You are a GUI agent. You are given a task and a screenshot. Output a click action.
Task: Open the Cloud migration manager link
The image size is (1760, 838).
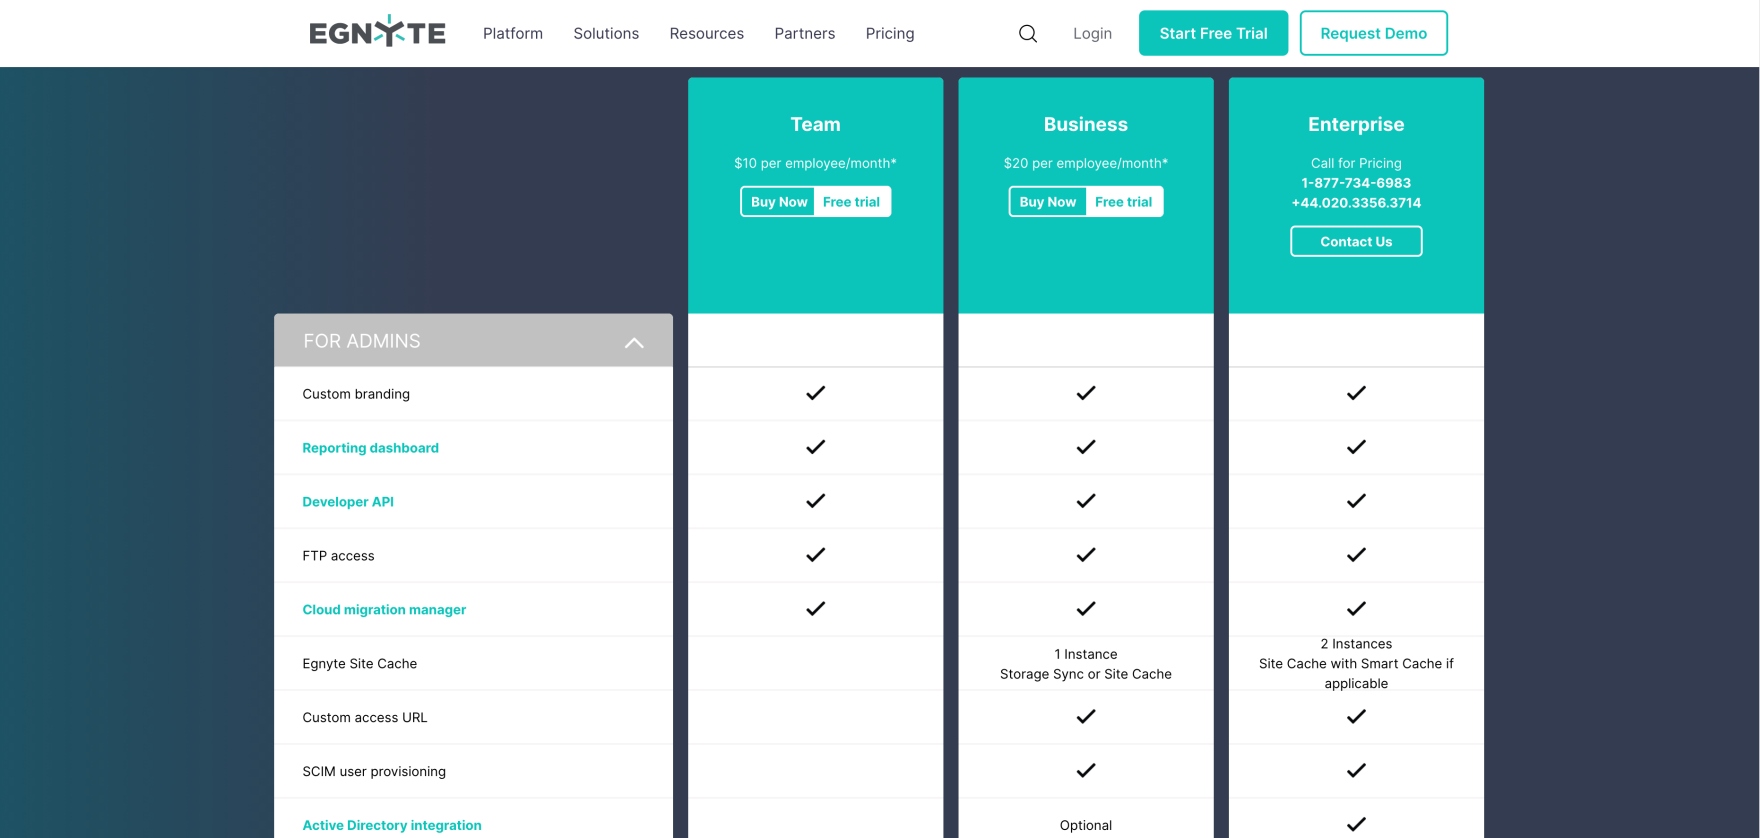click(x=384, y=610)
